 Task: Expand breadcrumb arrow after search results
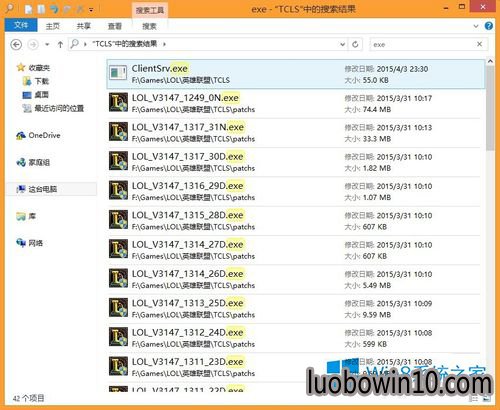click(164, 44)
